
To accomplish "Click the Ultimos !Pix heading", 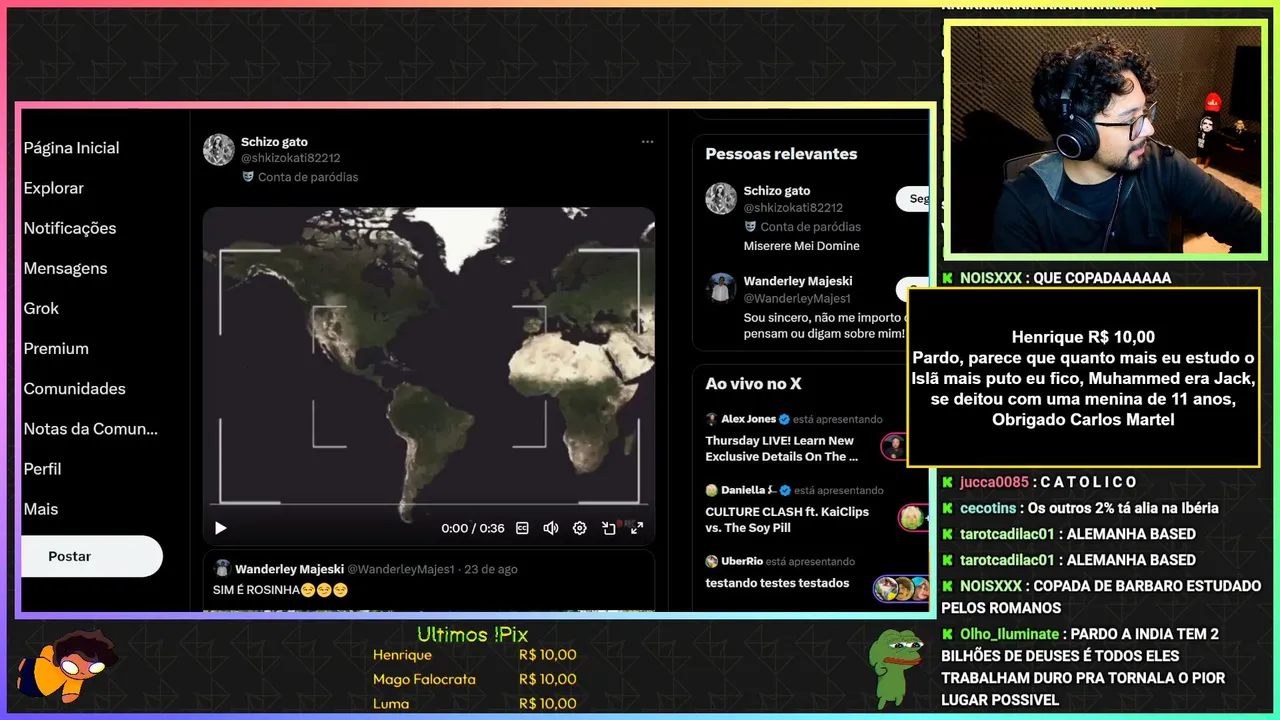I will (x=472, y=634).
